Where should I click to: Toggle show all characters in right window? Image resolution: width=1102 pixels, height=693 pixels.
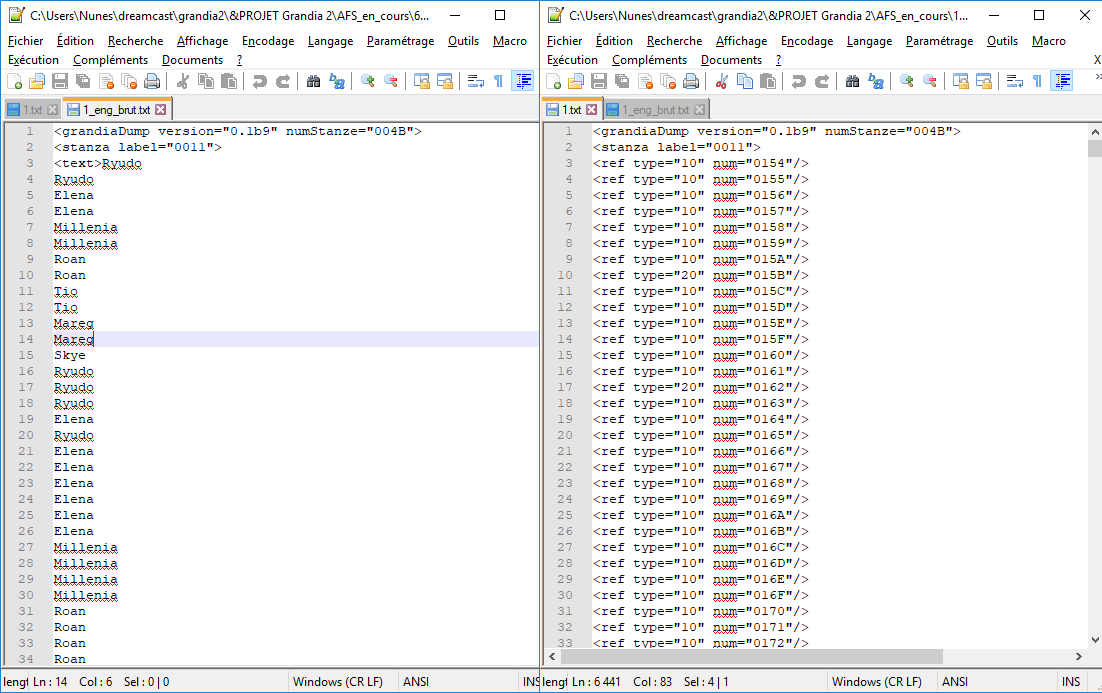1037,82
